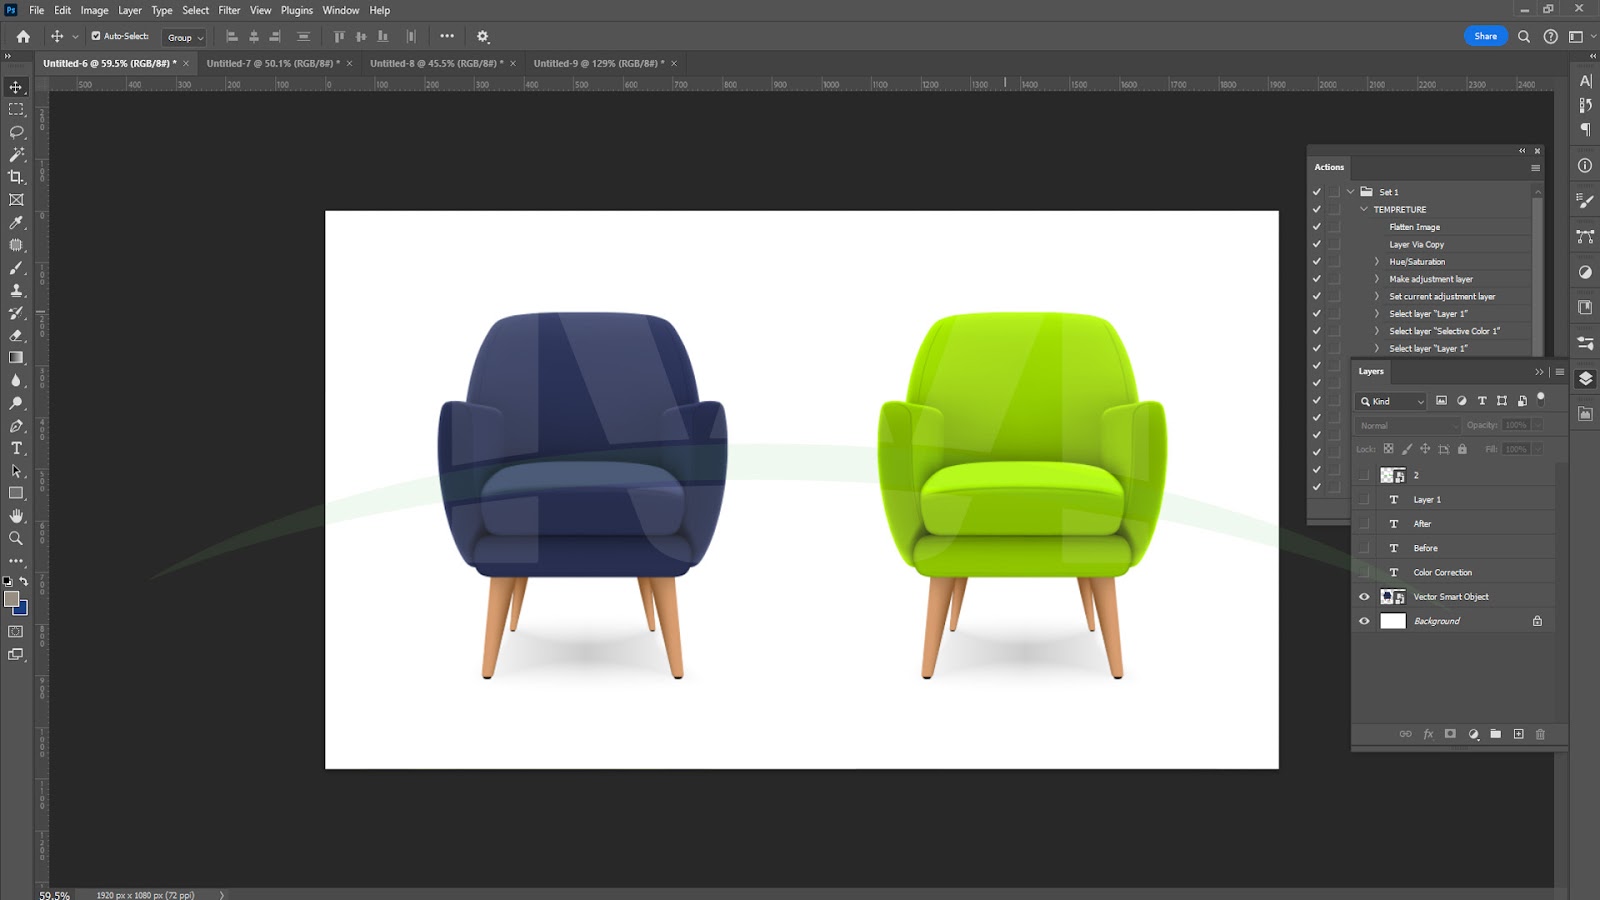Select the Frame tool
The width and height of the screenshot is (1600, 900).
pyautogui.click(x=16, y=200)
